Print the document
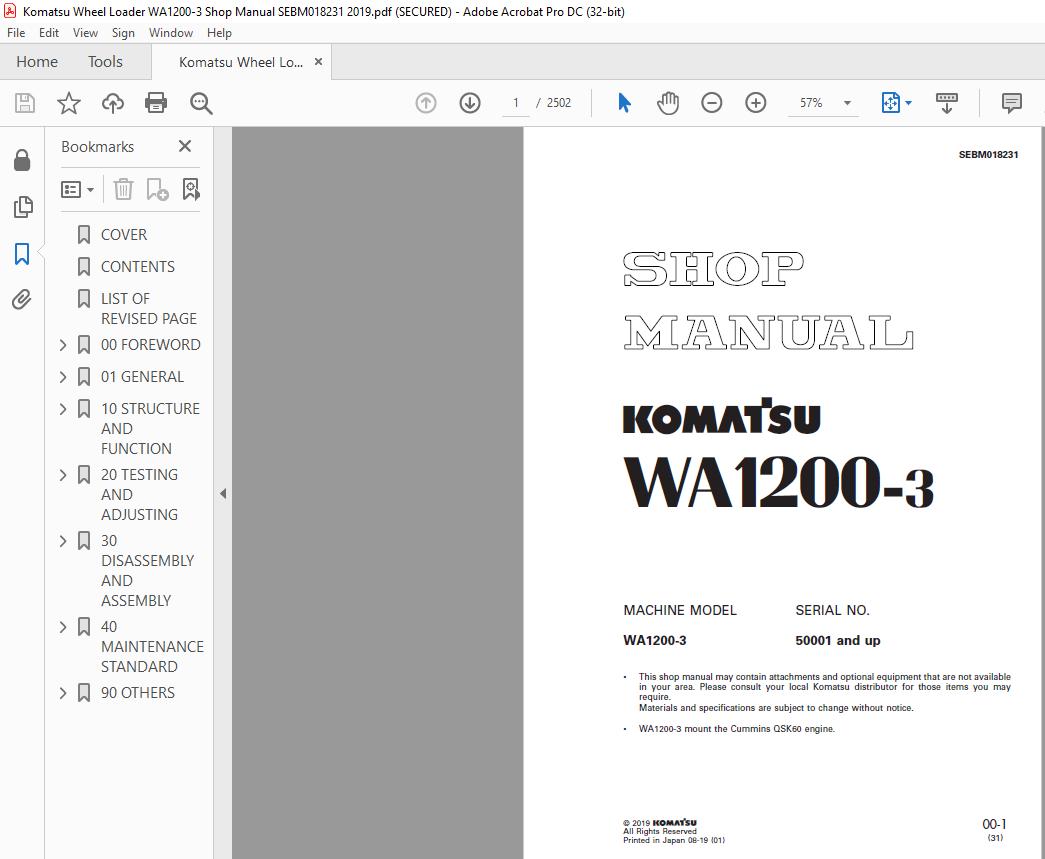 156,103
